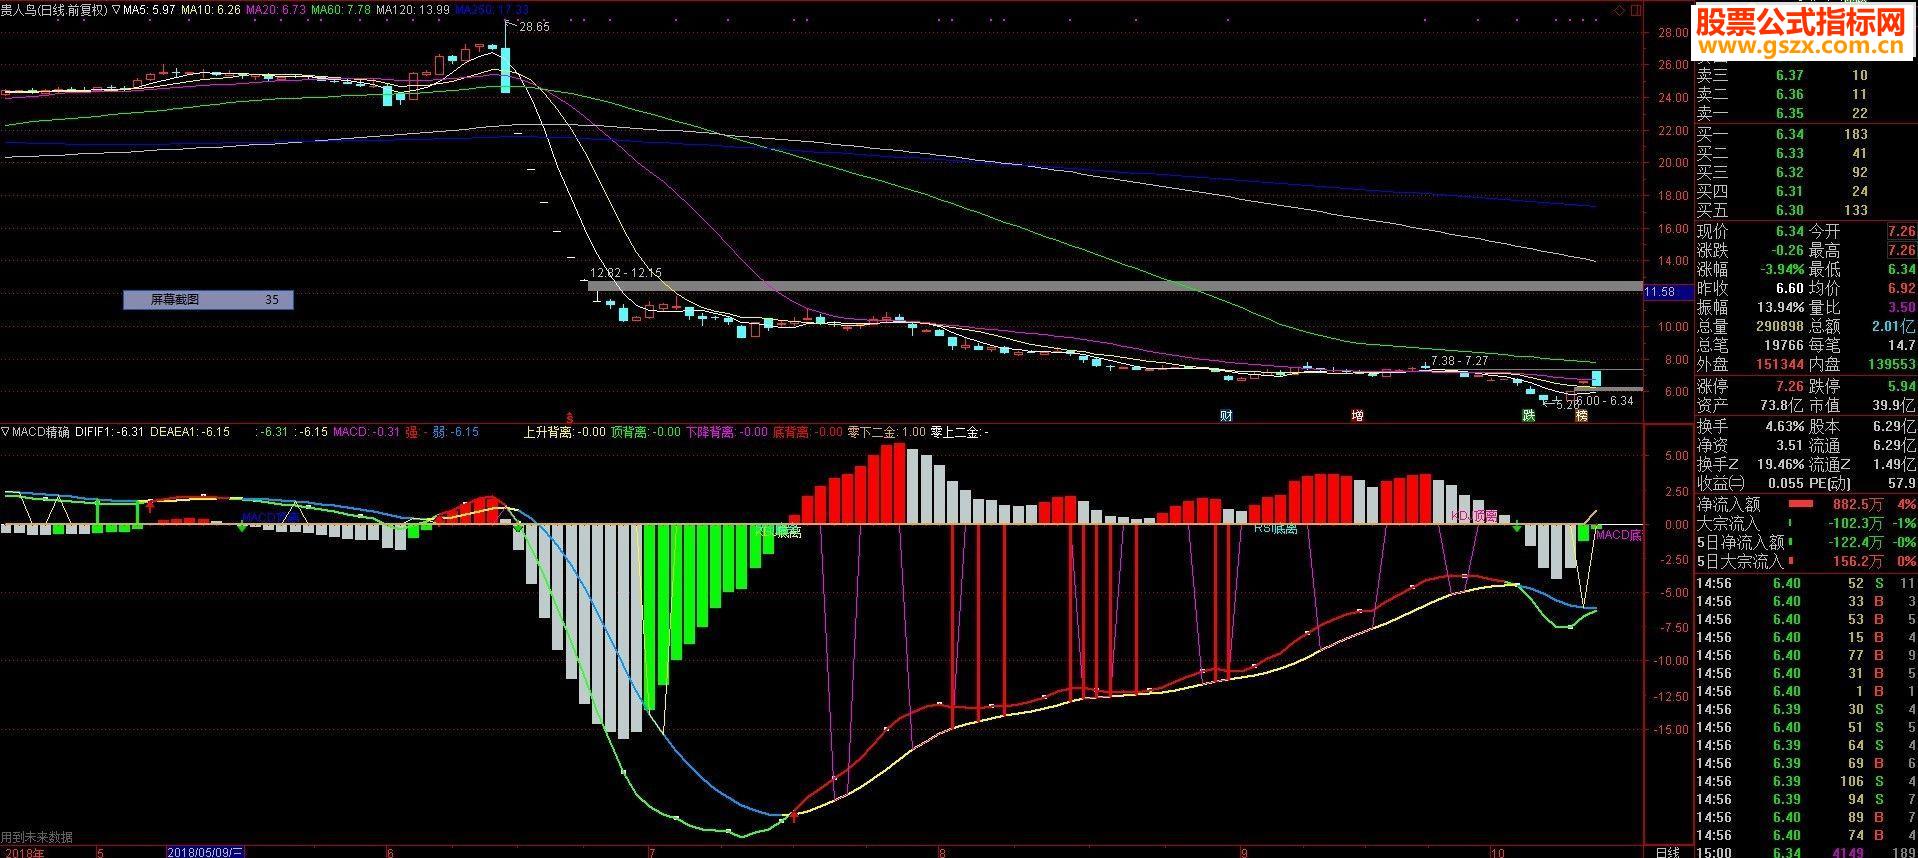This screenshot has width=1918, height=858.
Task: Click the MA5: 5.97 legend label
Action: (x=150, y=9)
